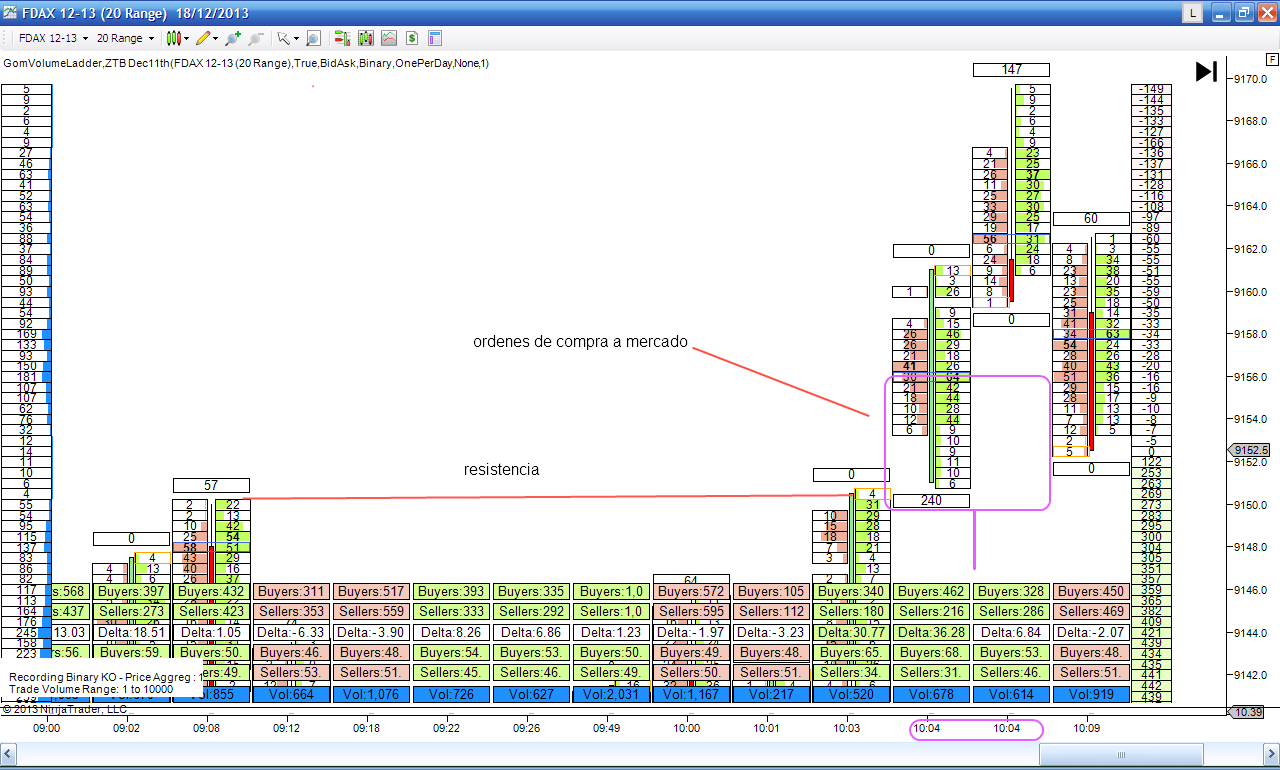The image size is (1280, 770).
Task: Click the zoom in magnifier icon
Action: [232, 38]
